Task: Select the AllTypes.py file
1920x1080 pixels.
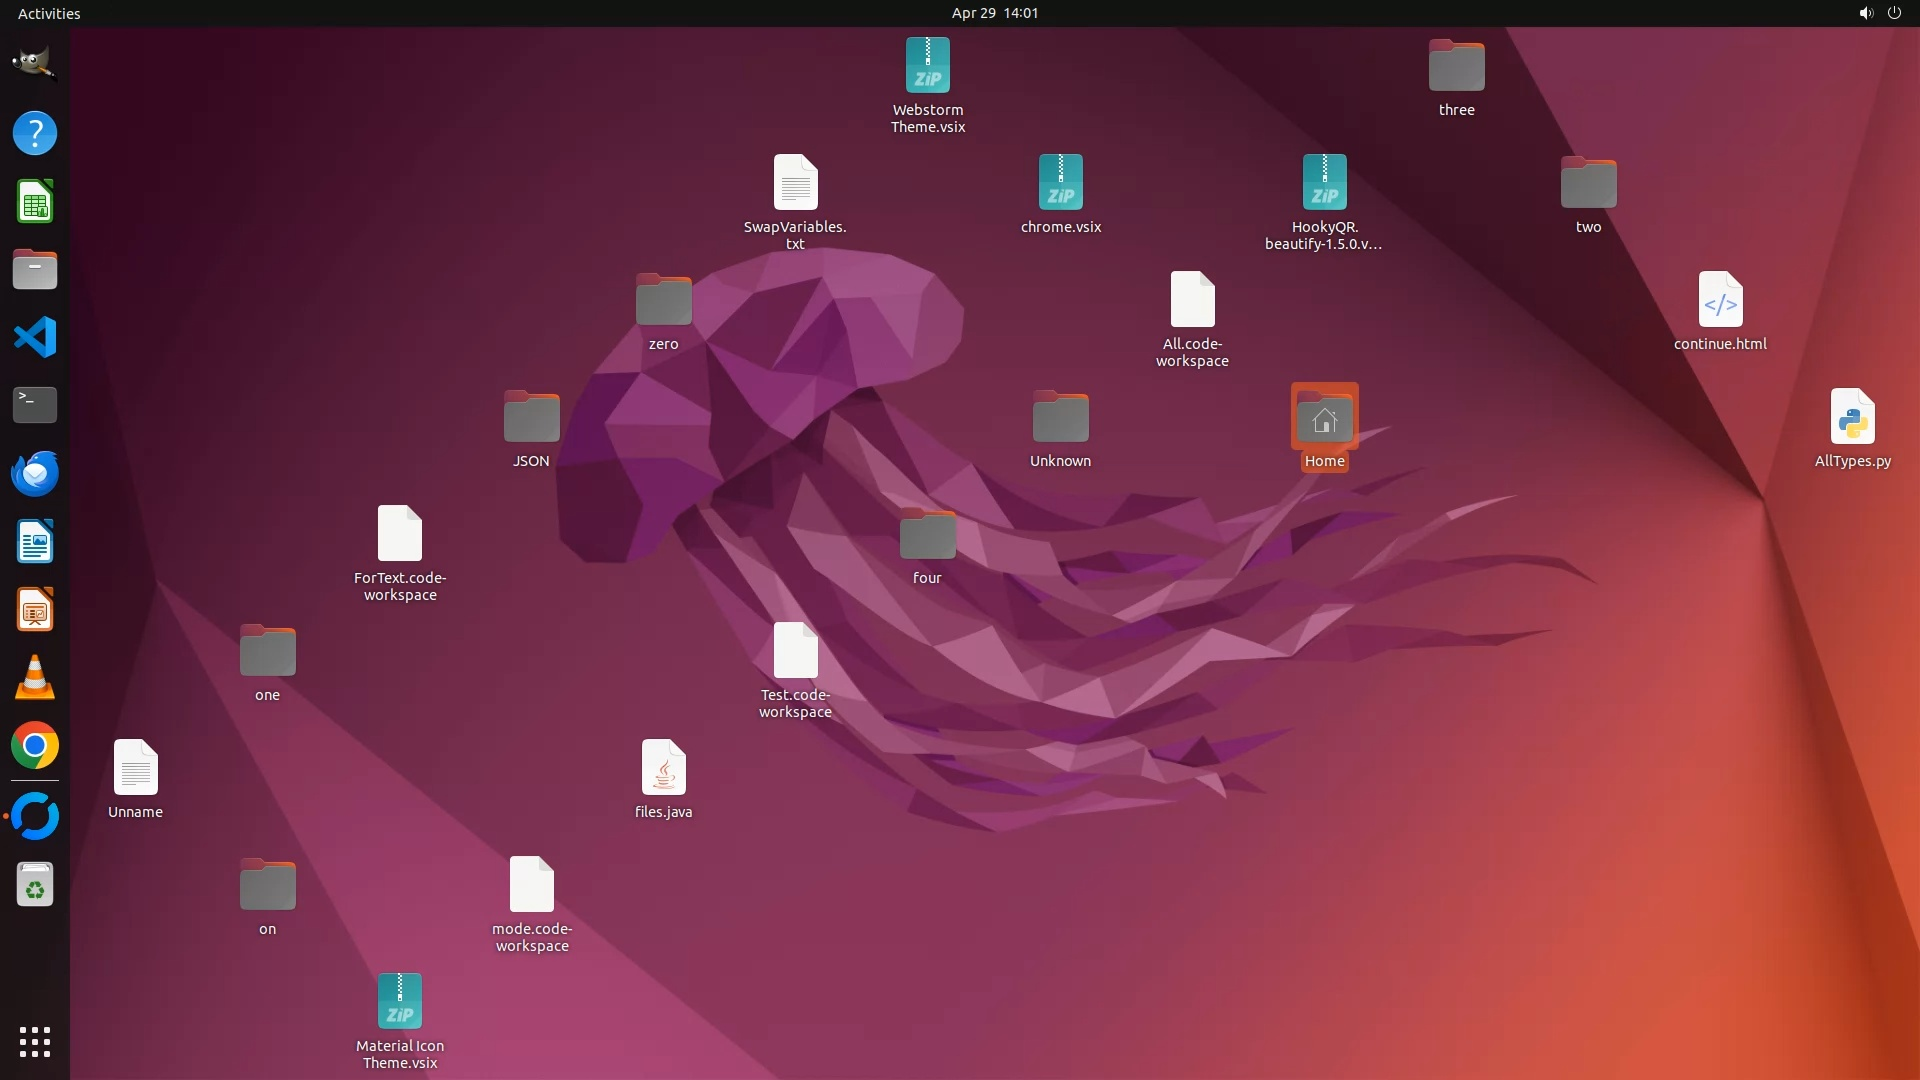Action: click(x=1852, y=417)
